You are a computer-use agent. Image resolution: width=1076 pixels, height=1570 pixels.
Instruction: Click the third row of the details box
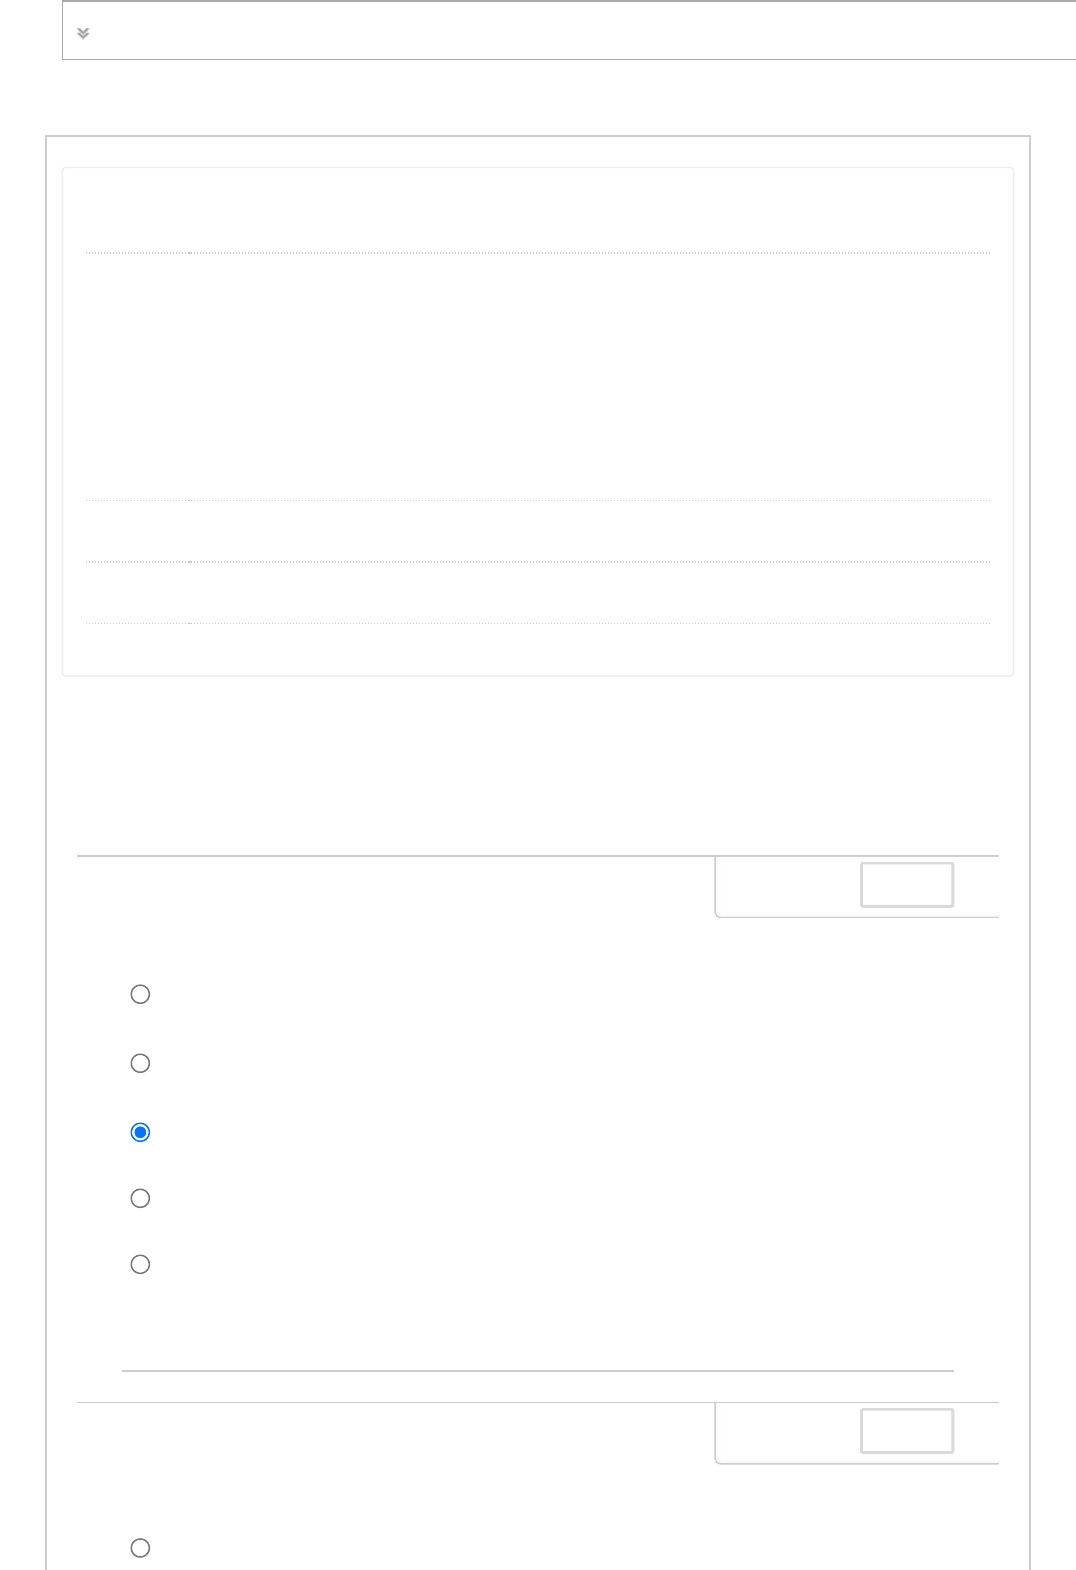[538, 531]
